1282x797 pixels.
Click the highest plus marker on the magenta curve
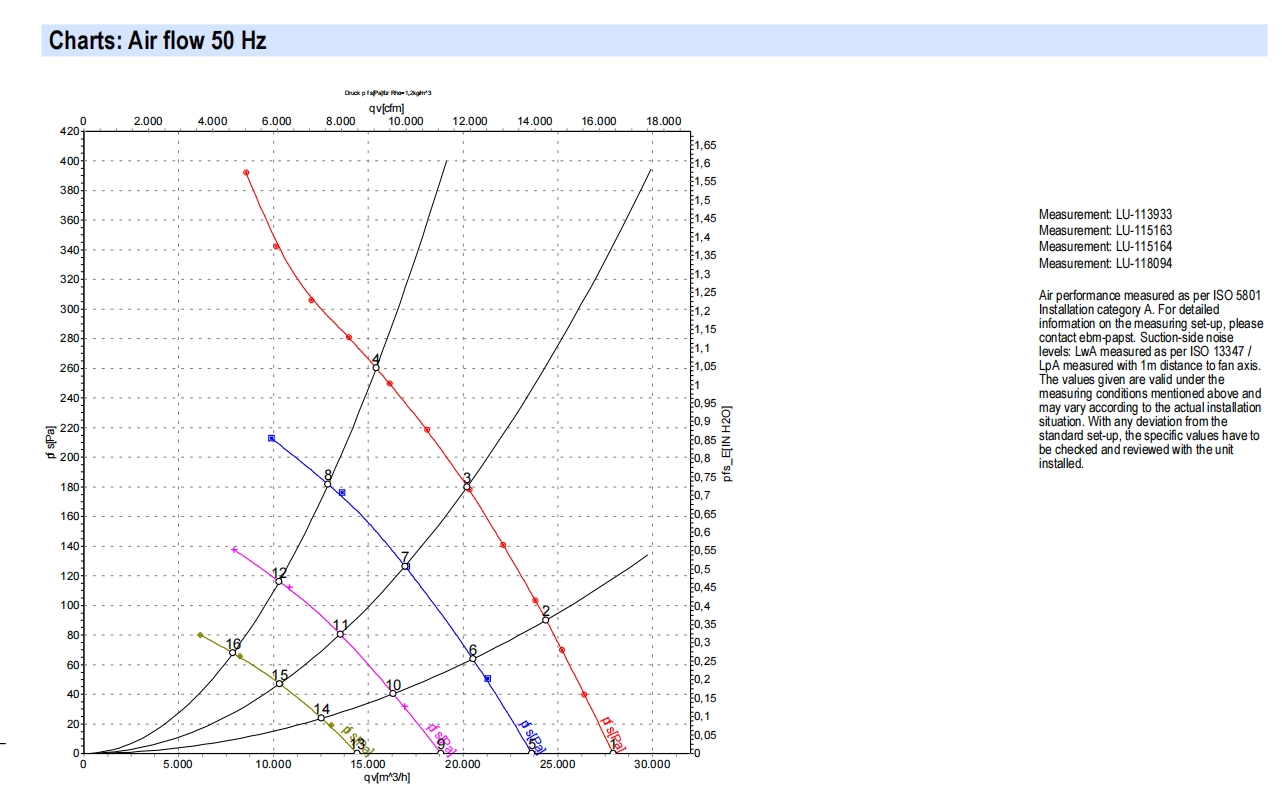(x=234, y=549)
